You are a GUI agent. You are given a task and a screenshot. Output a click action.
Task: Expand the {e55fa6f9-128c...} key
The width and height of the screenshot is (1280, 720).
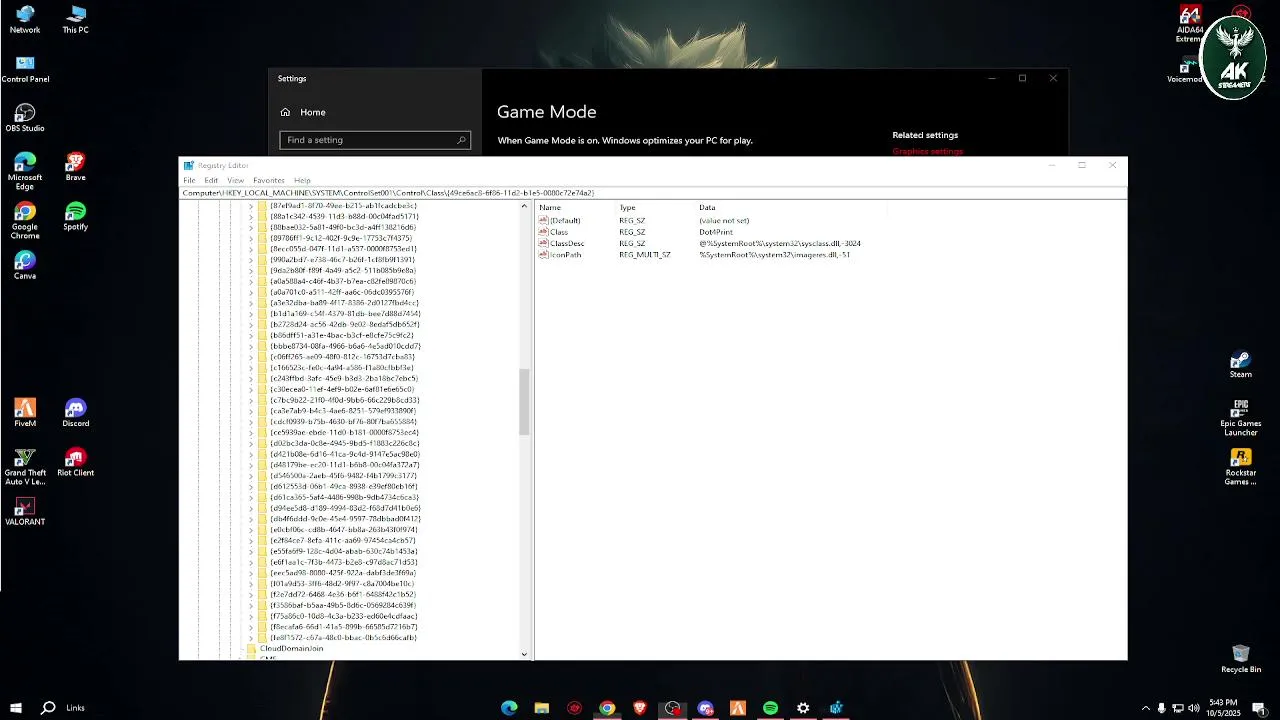point(251,551)
